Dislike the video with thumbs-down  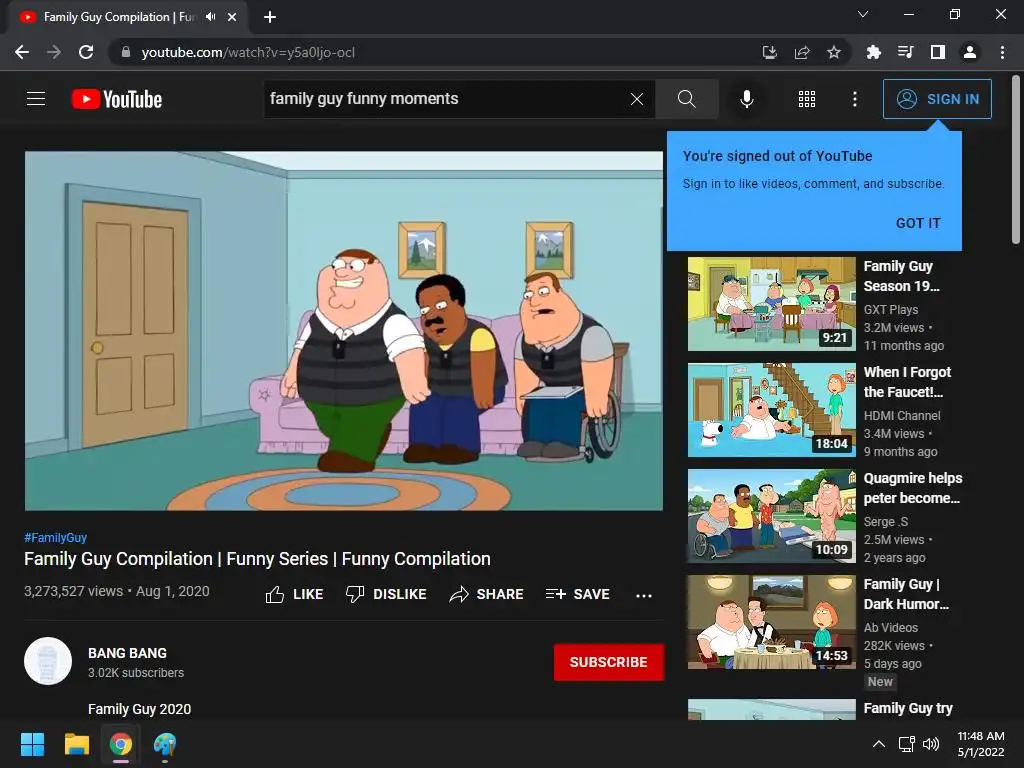click(386, 594)
